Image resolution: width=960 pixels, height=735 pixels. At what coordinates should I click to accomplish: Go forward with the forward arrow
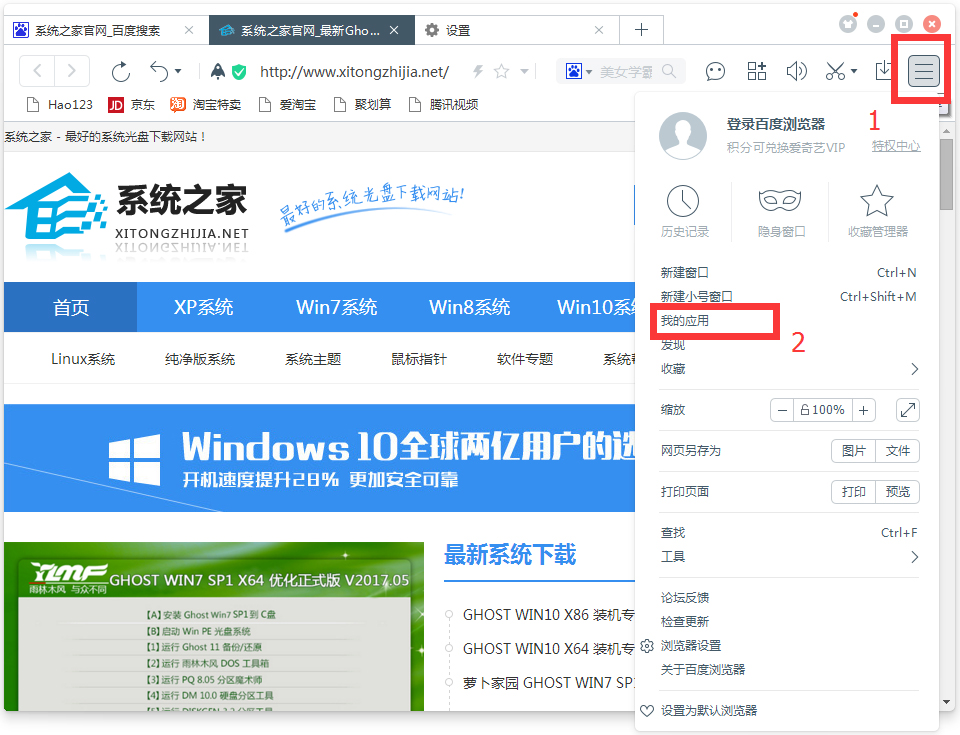point(72,71)
